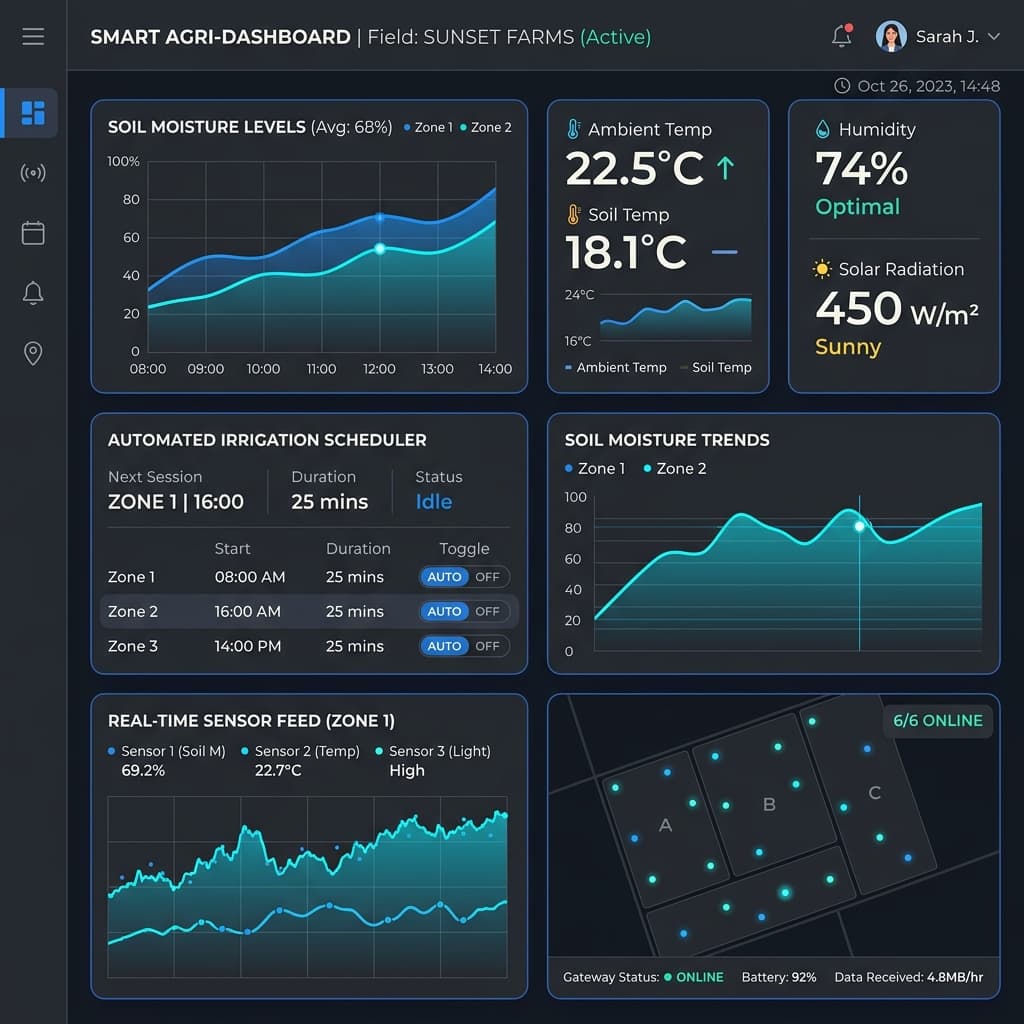This screenshot has width=1024, height=1024.
Task: Click the soil temperature steady dash indicator
Action: (x=724, y=251)
